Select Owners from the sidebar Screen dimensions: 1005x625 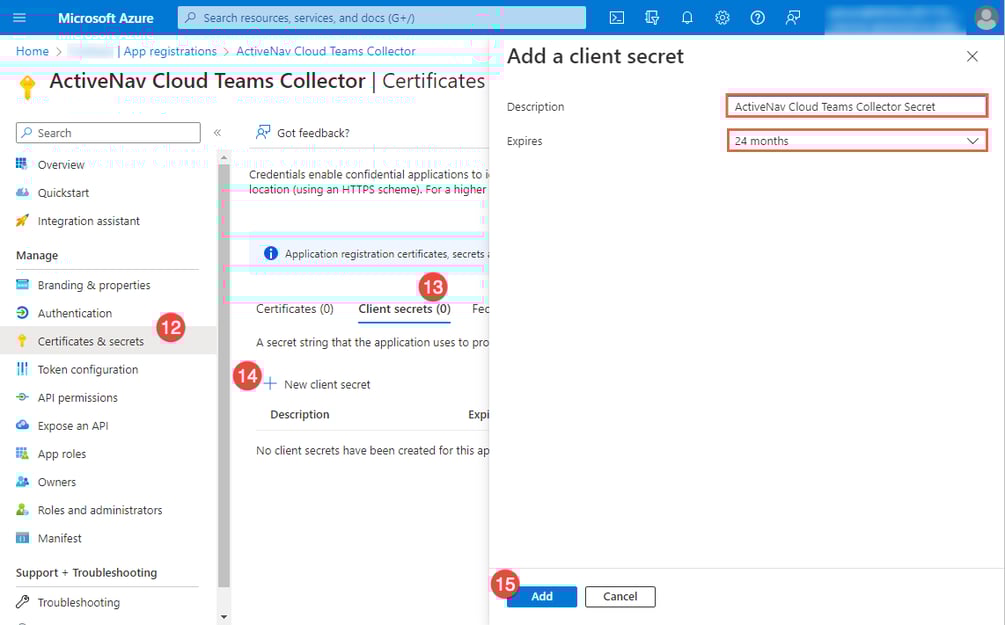pos(55,481)
